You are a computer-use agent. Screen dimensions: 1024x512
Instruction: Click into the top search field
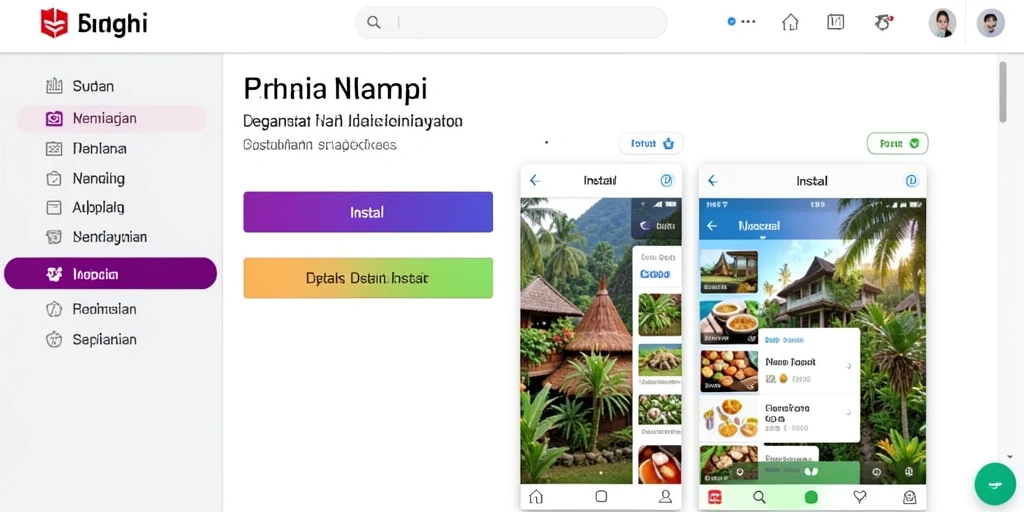click(511, 23)
